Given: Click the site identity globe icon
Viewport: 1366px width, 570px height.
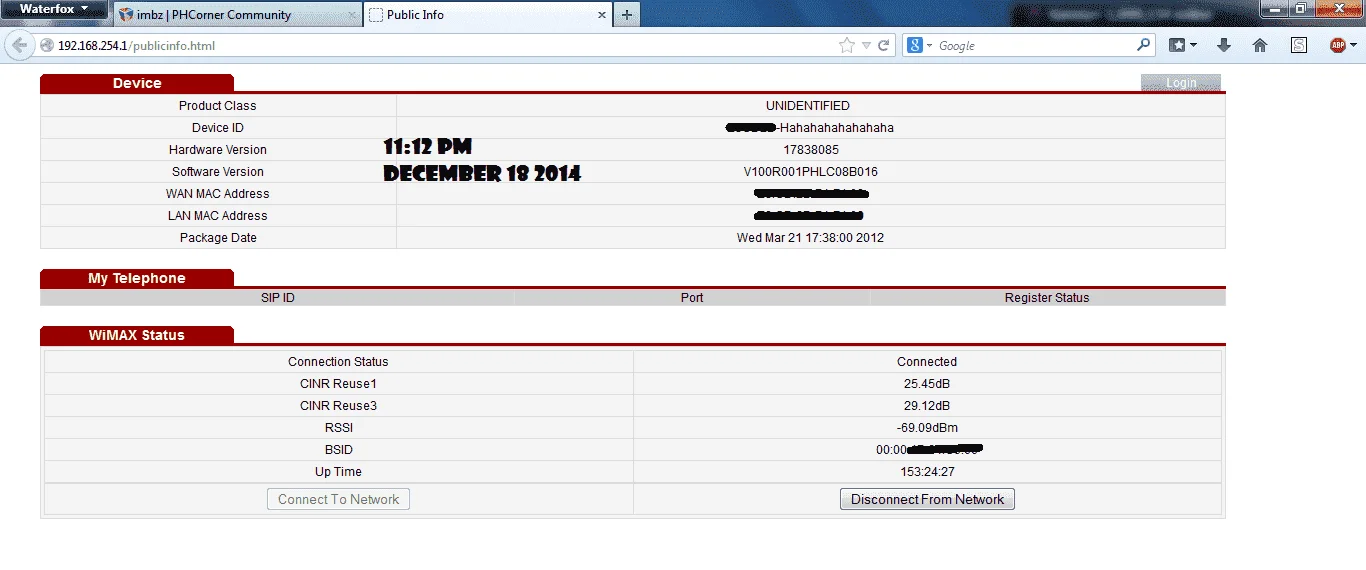Looking at the screenshot, I should [47, 45].
